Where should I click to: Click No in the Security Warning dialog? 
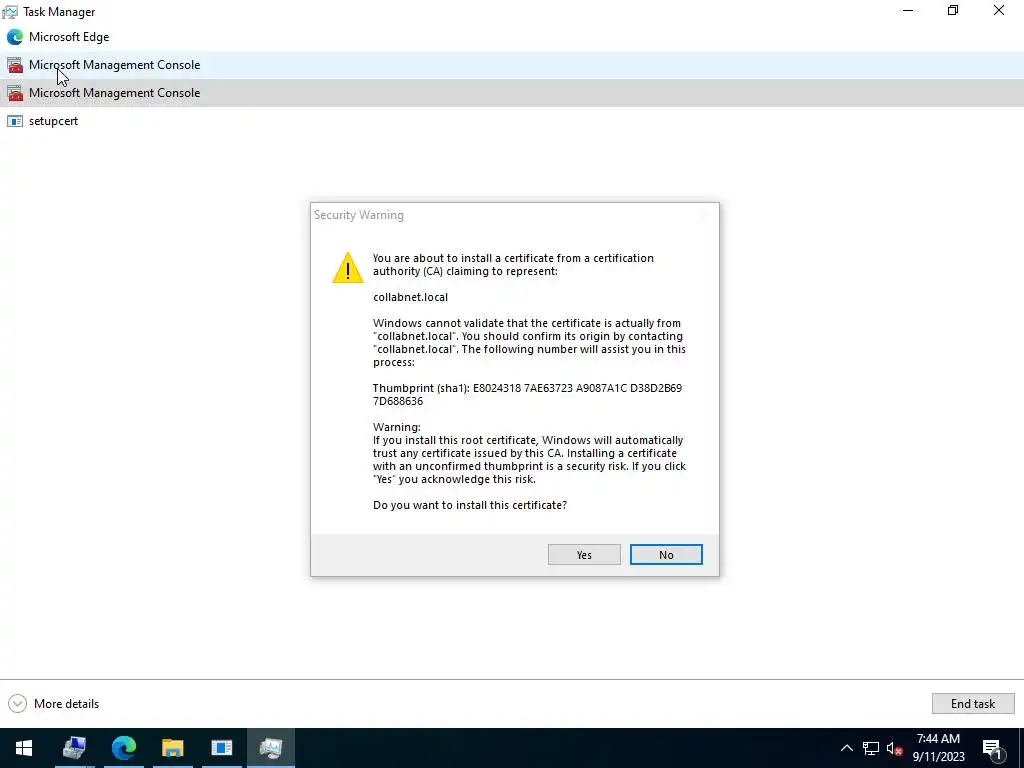pos(665,554)
